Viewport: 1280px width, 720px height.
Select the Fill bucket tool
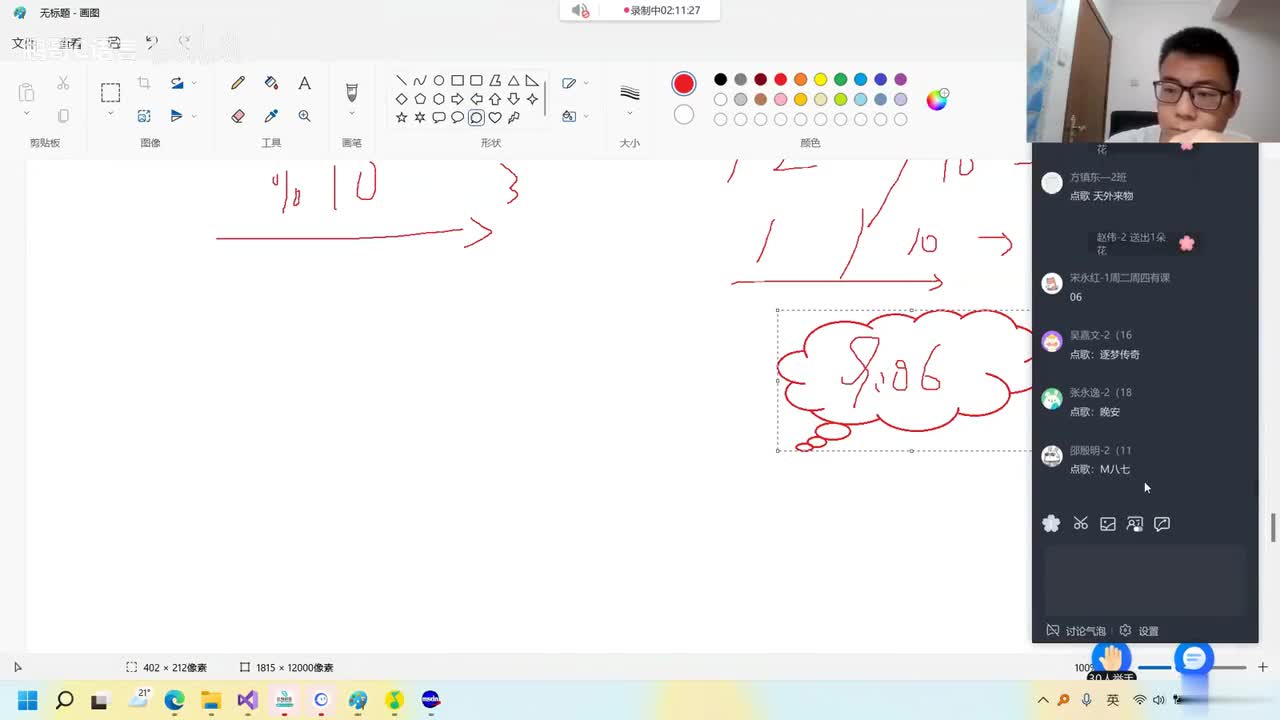pos(271,84)
